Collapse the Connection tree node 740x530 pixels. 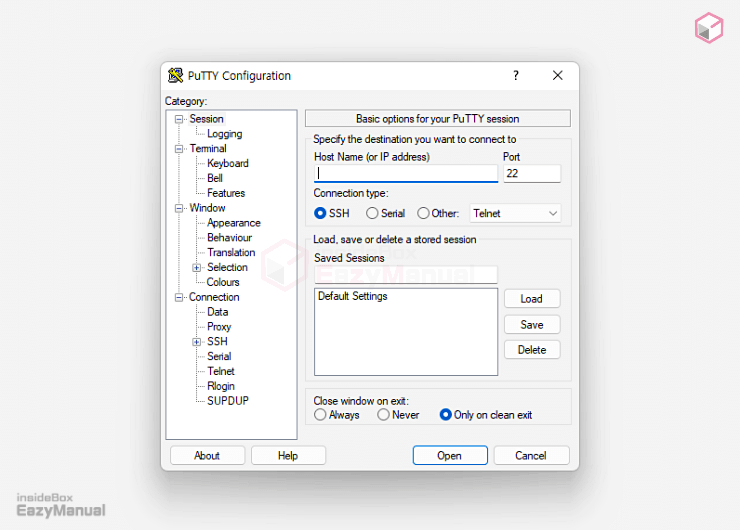[179, 297]
